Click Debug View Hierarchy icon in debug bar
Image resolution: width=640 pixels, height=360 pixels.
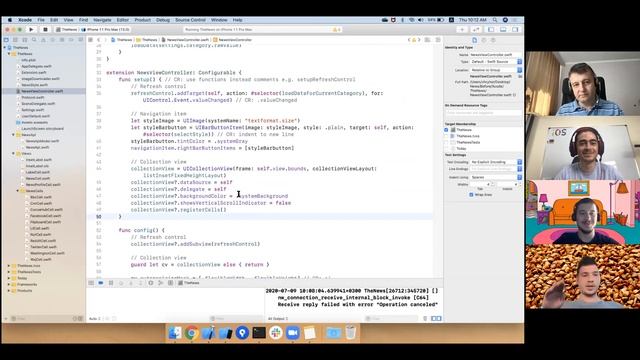click(151, 283)
